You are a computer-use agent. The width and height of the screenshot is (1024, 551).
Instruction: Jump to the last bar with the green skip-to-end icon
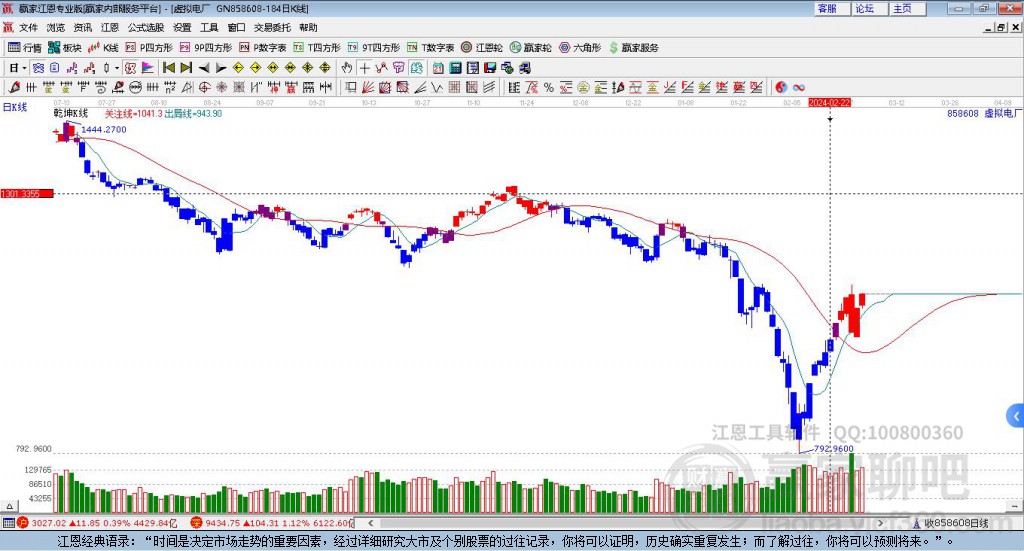186,68
